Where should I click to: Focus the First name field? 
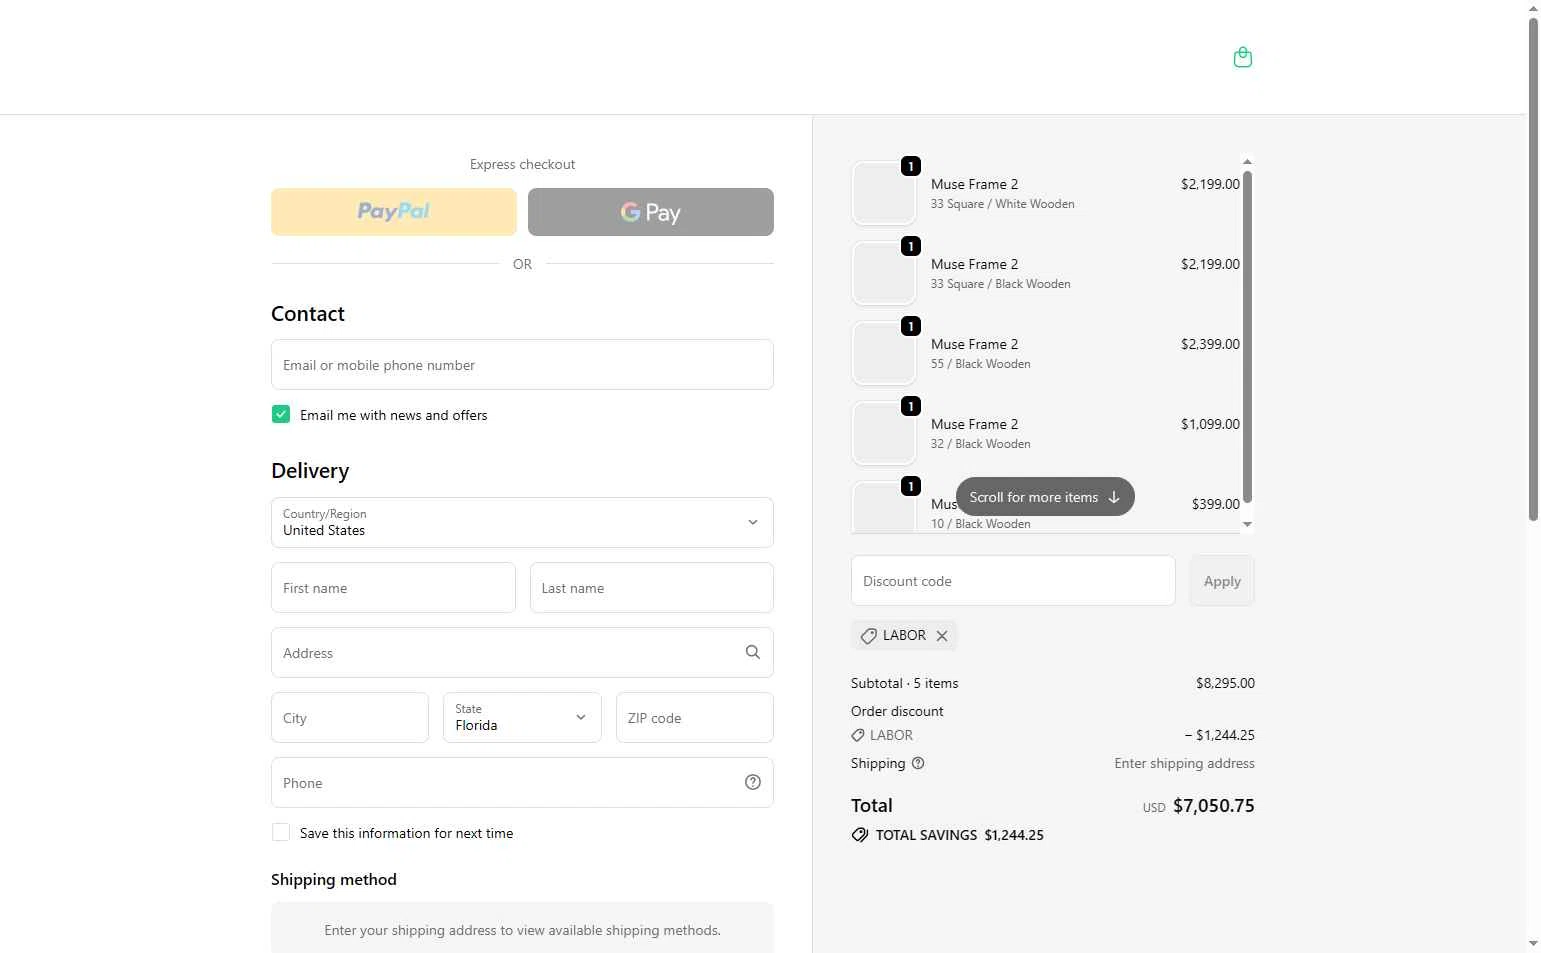[x=393, y=587]
